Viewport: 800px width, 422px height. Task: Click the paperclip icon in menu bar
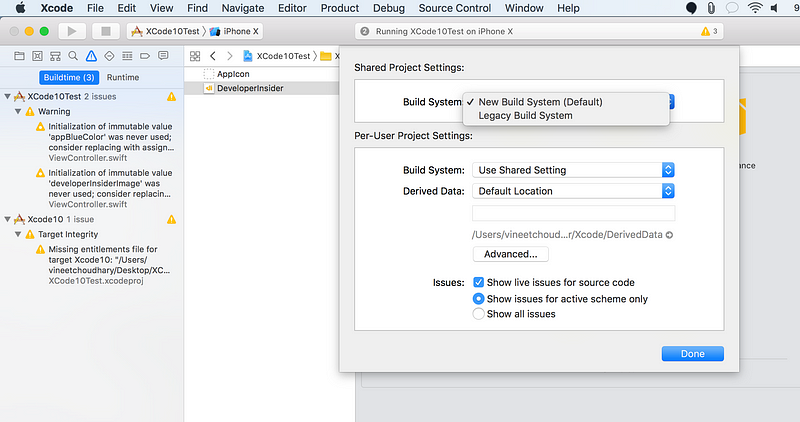711,8
